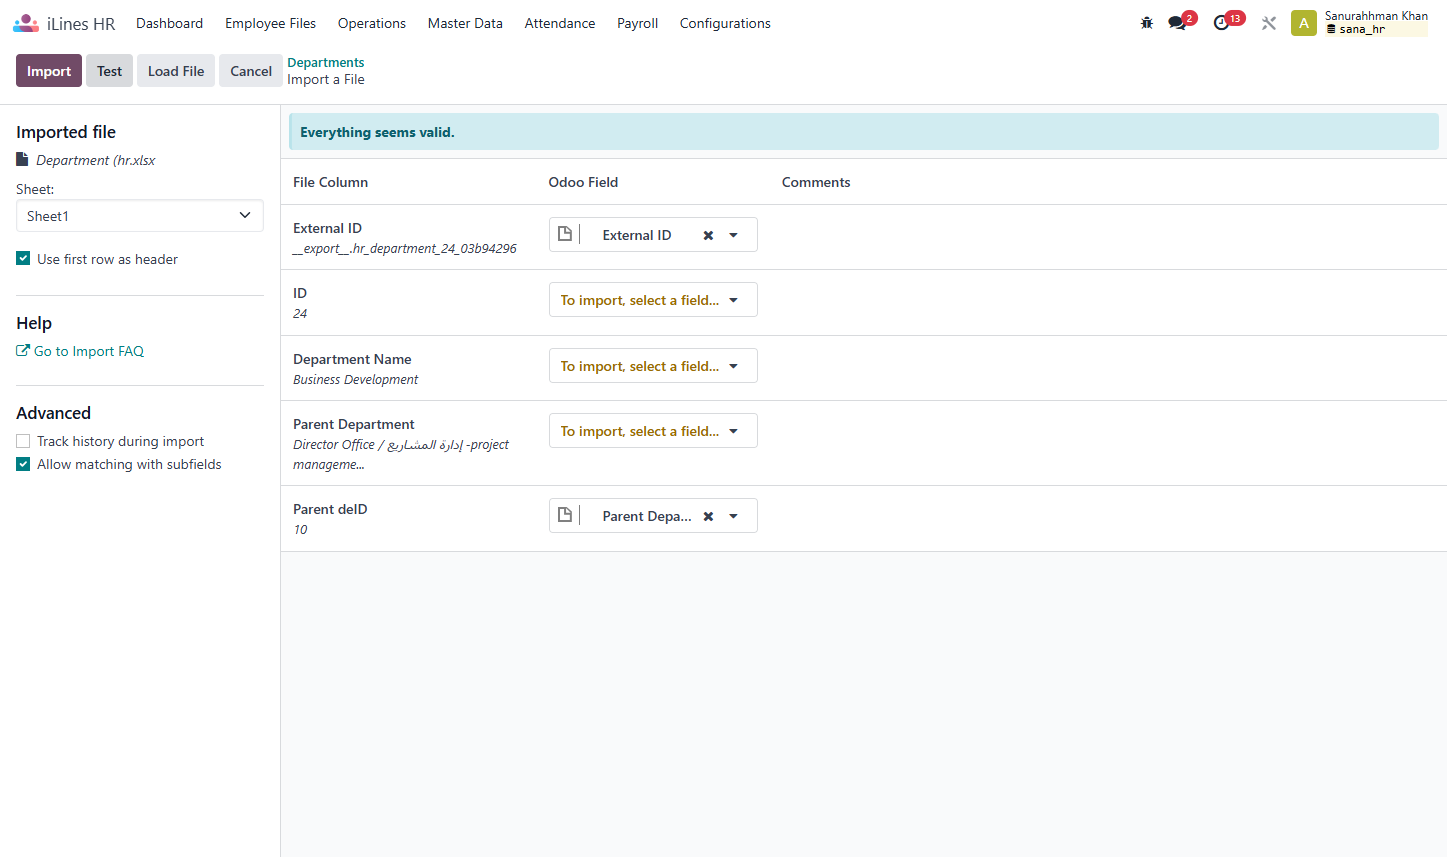Clear the External ID field selection

click(708, 235)
